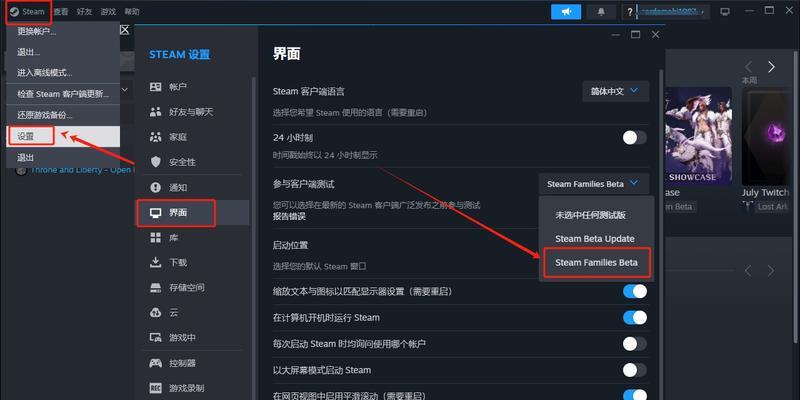This screenshot has width=800, height=400.
Task: Open the SHOWCASE game artwork thumbnail
Action: pos(699,136)
